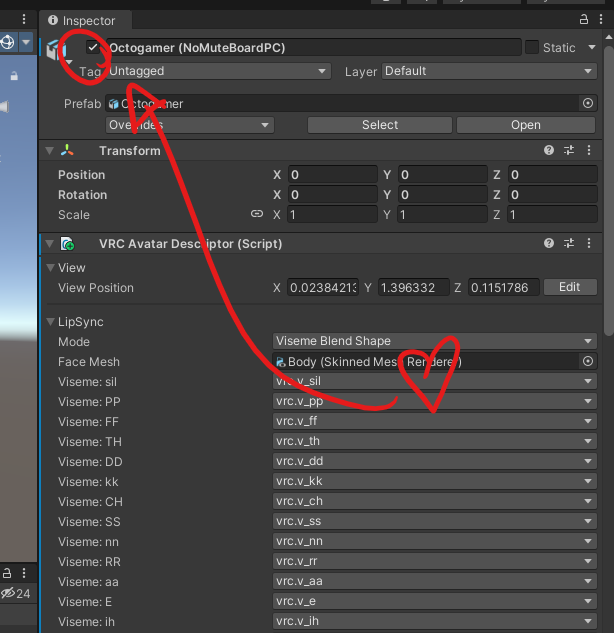Click the Face Mesh Body reference field
The width and height of the screenshot is (614, 633).
(426, 362)
